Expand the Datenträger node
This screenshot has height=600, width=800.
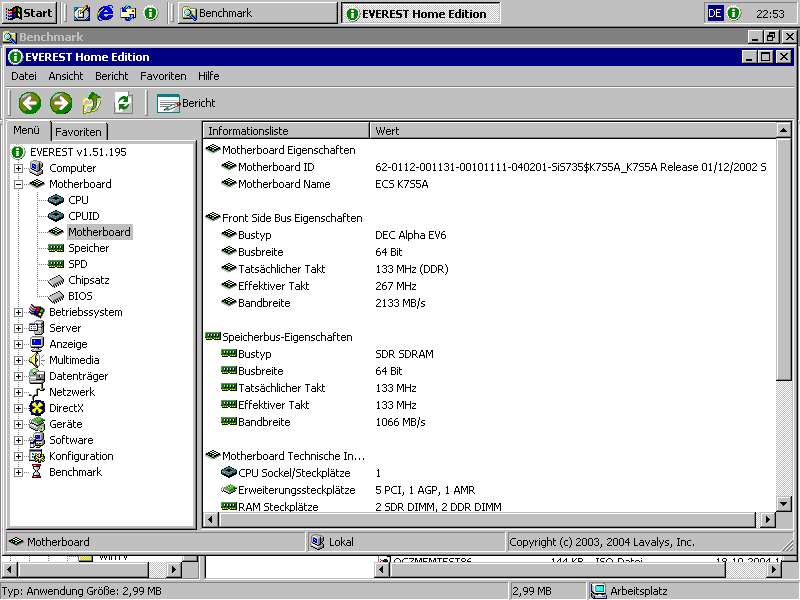point(18,377)
